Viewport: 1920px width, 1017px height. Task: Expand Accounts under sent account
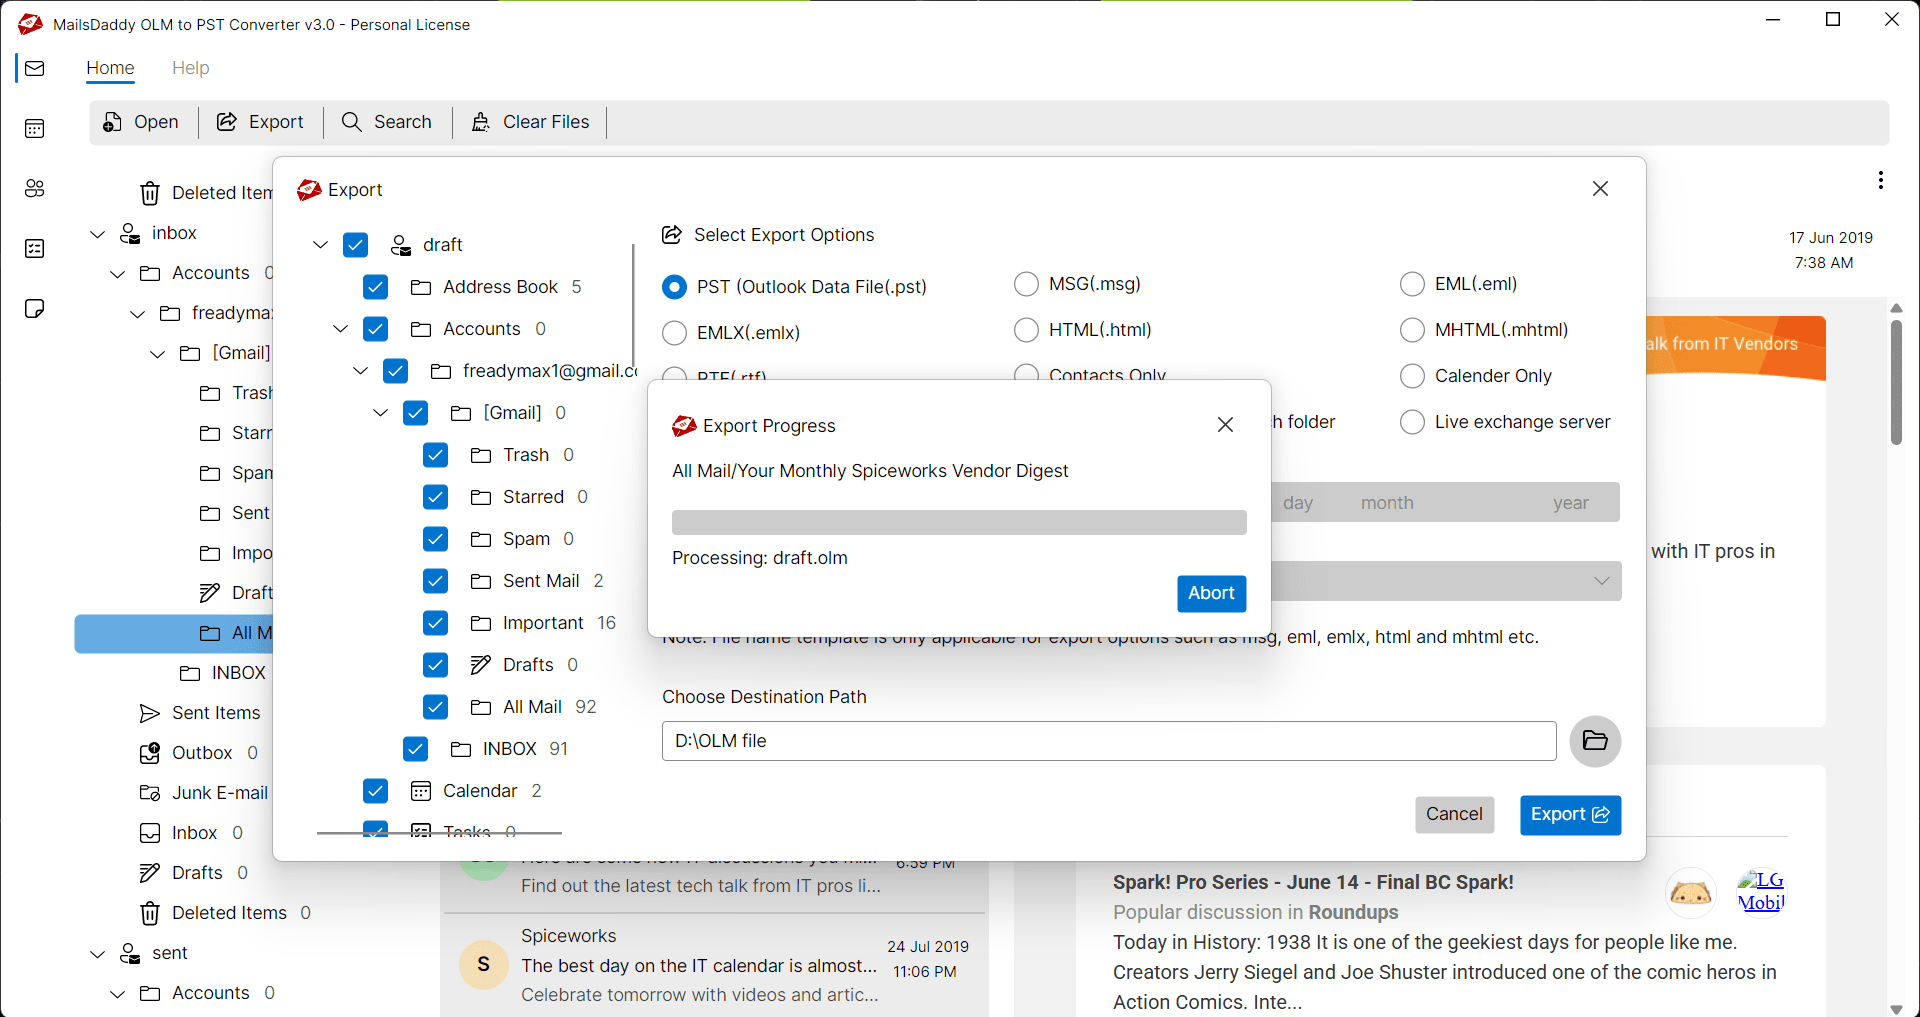tap(118, 993)
